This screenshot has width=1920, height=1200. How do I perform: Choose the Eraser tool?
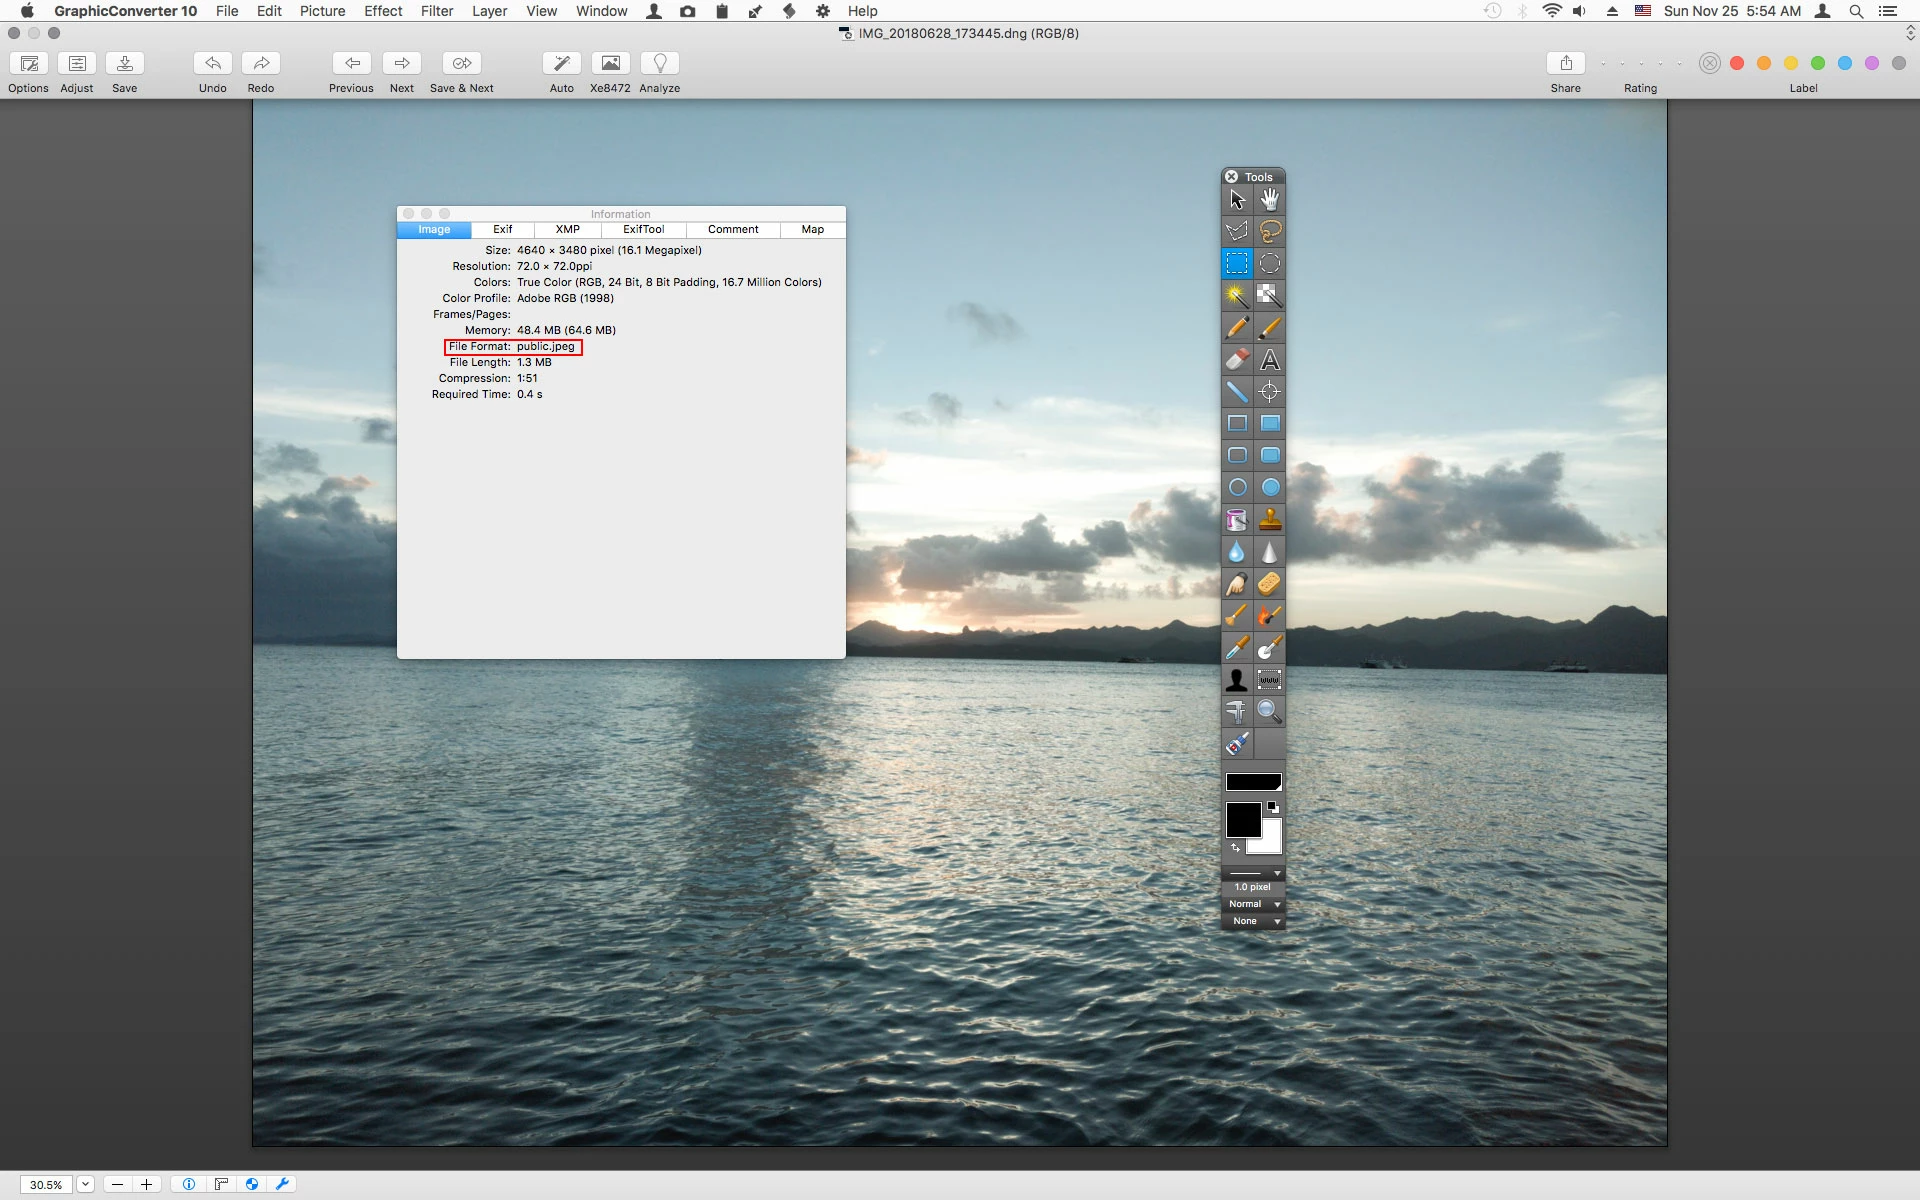tap(1237, 359)
